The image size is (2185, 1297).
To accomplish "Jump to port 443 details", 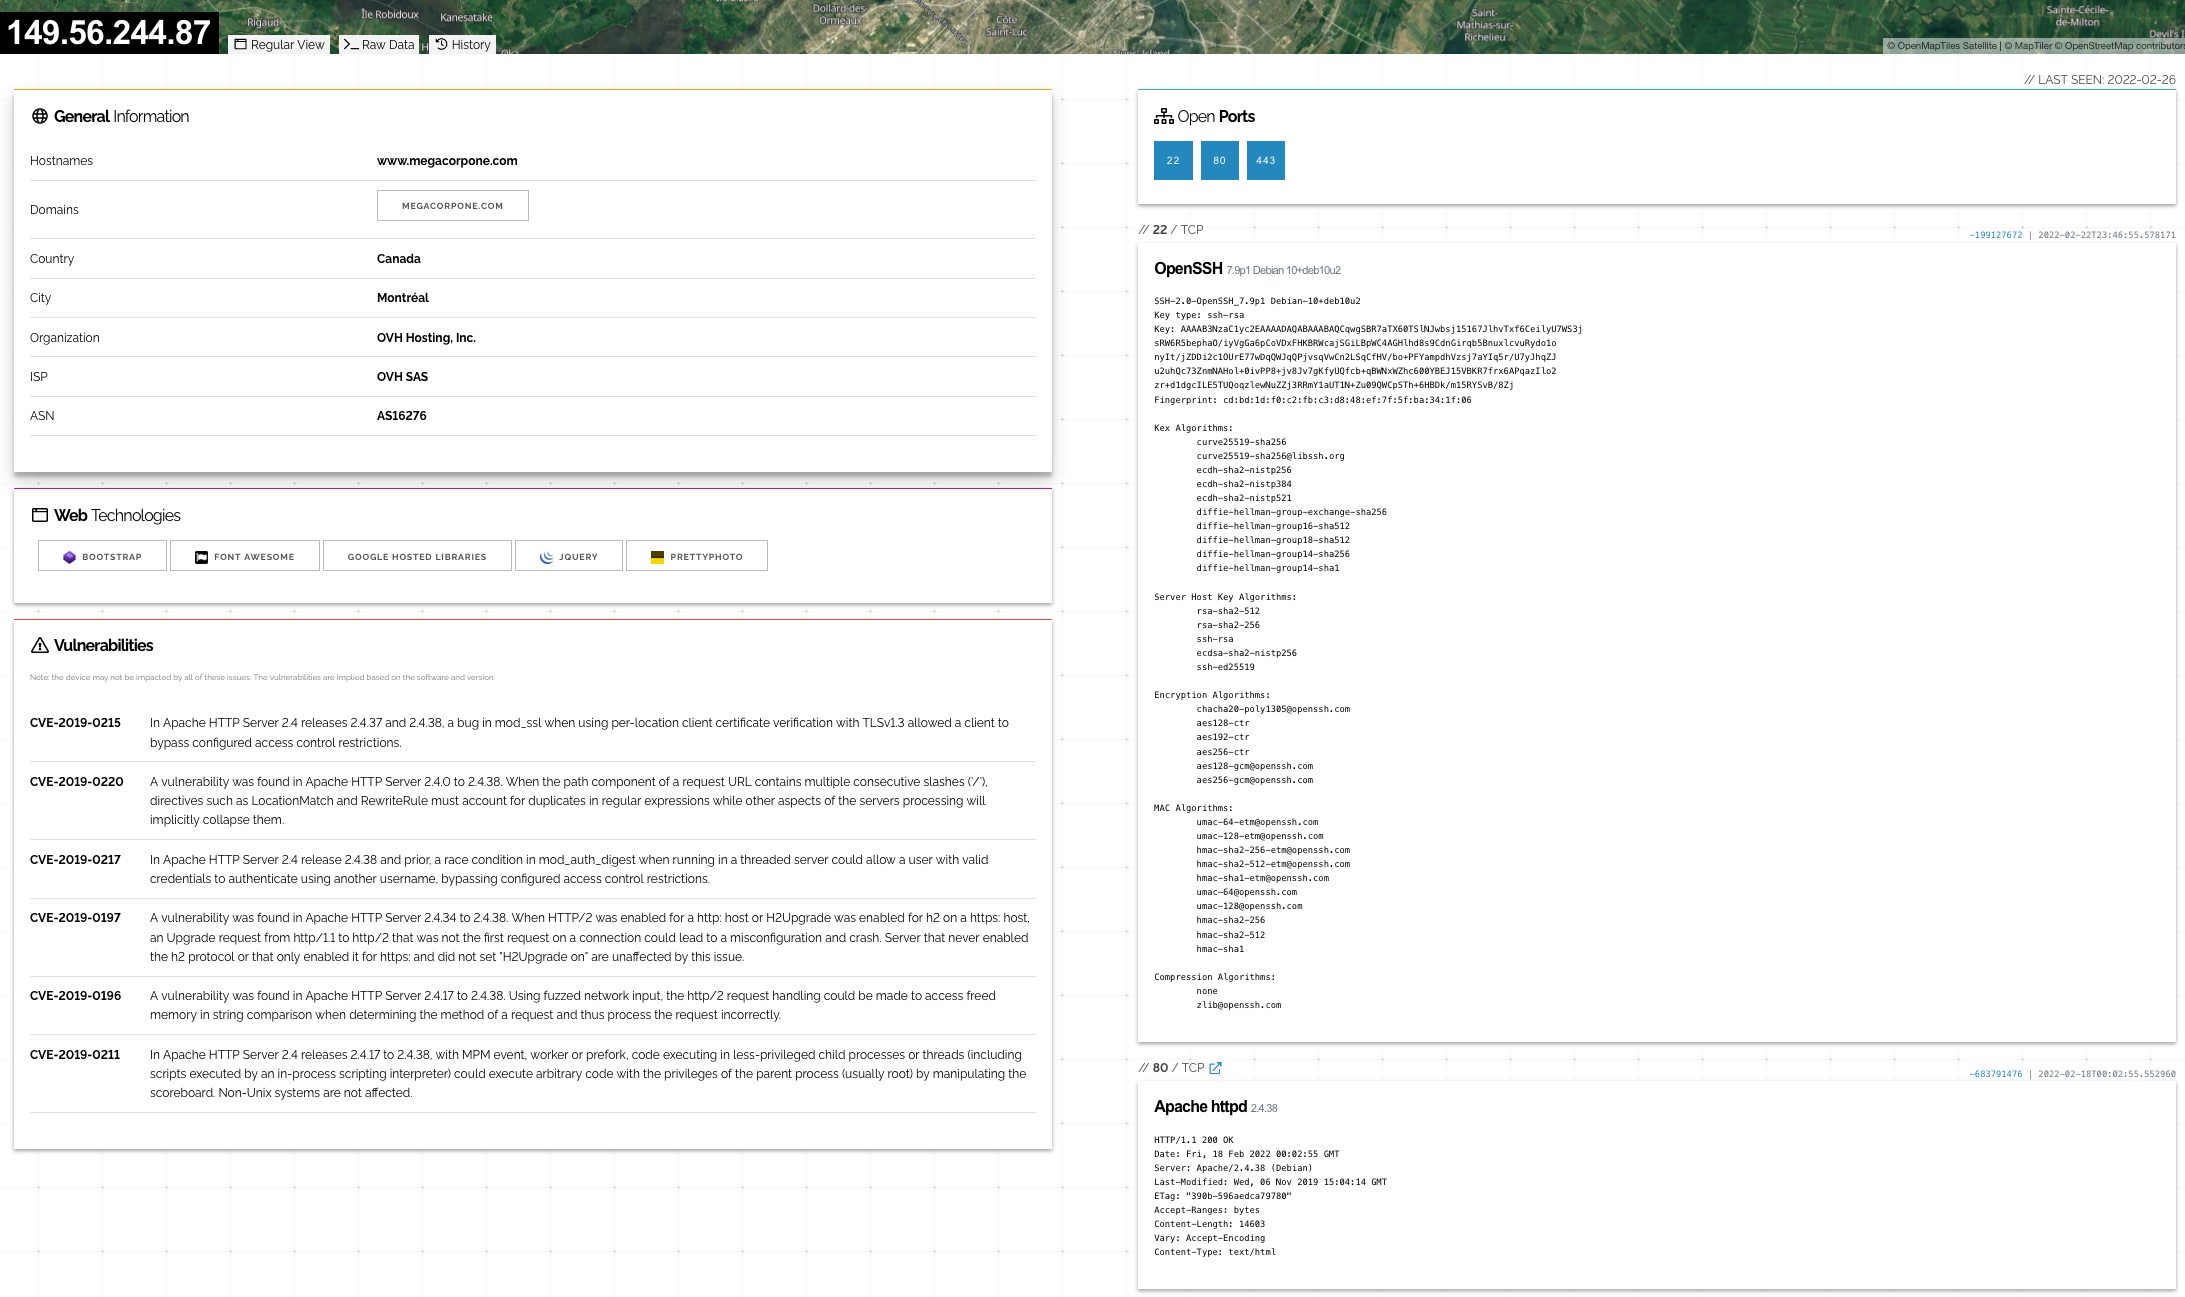I will (x=1265, y=160).
